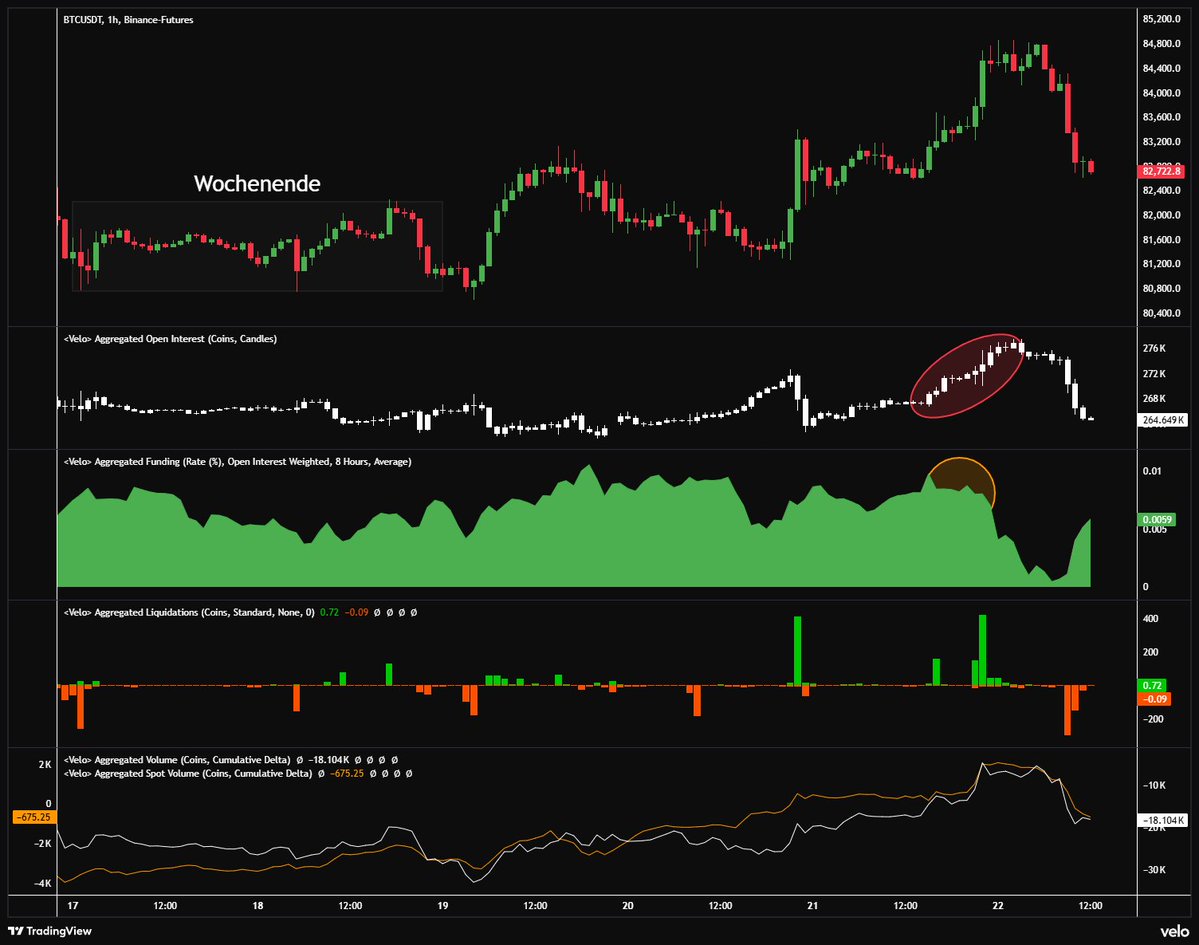1199x945 pixels.
Task: Select the Aggregated Funding indicator title
Action: [x=238, y=462]
